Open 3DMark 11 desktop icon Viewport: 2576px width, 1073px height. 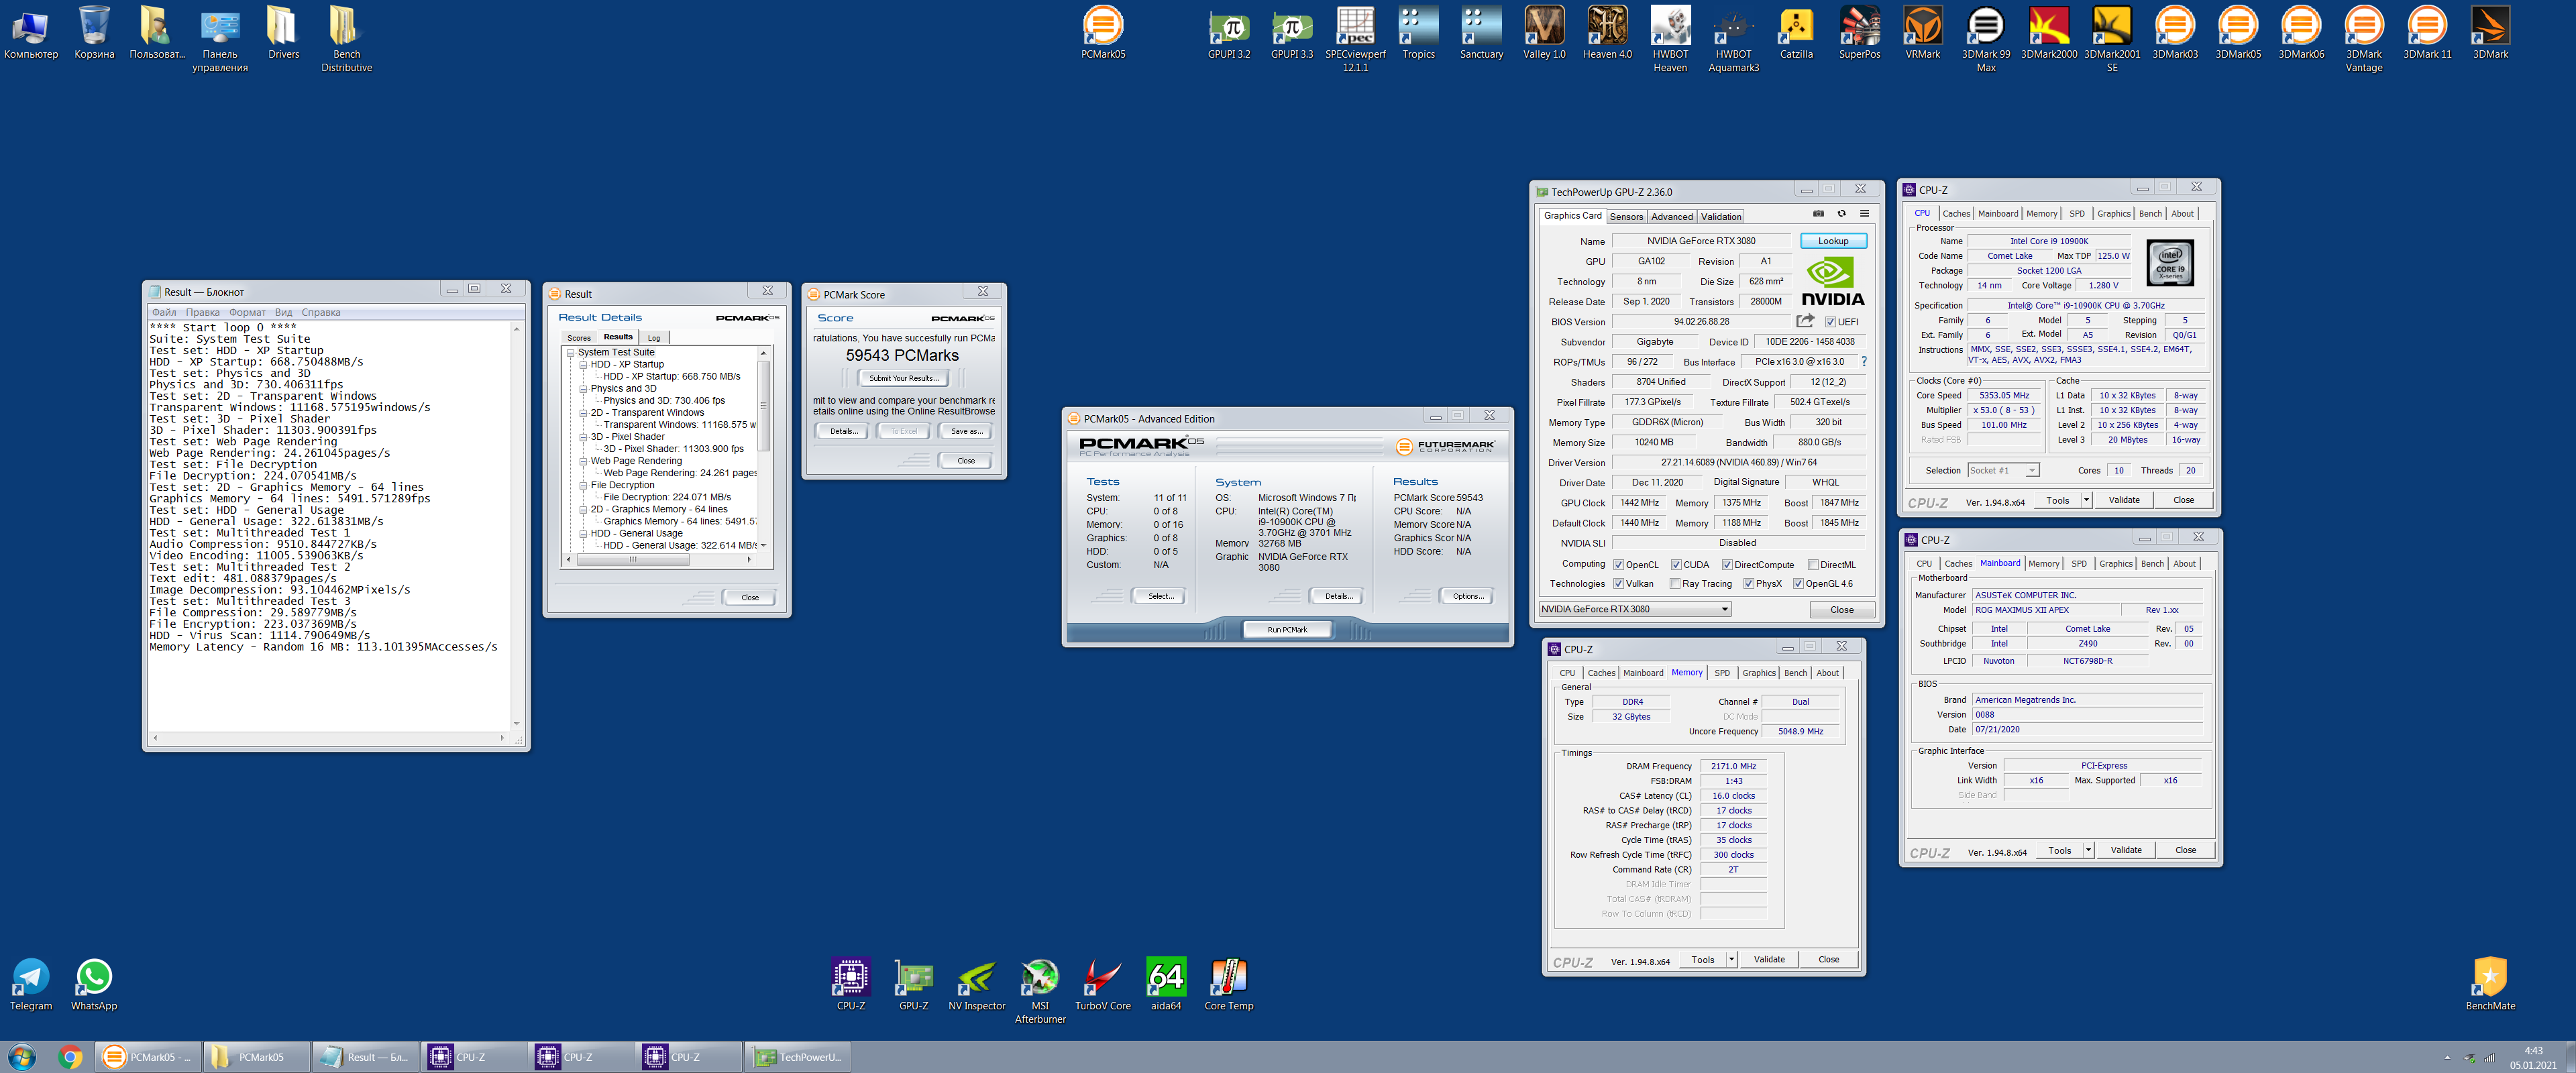coord(2427,33)
